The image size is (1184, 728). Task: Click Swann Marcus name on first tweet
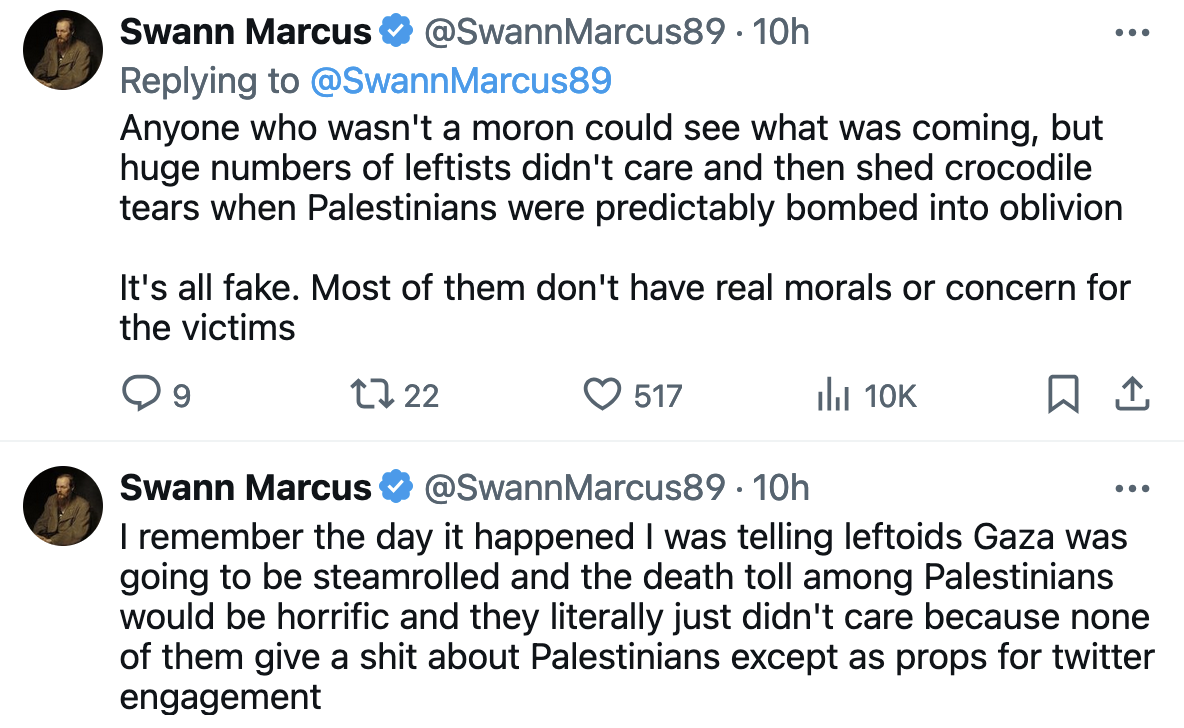pos(245,32)
